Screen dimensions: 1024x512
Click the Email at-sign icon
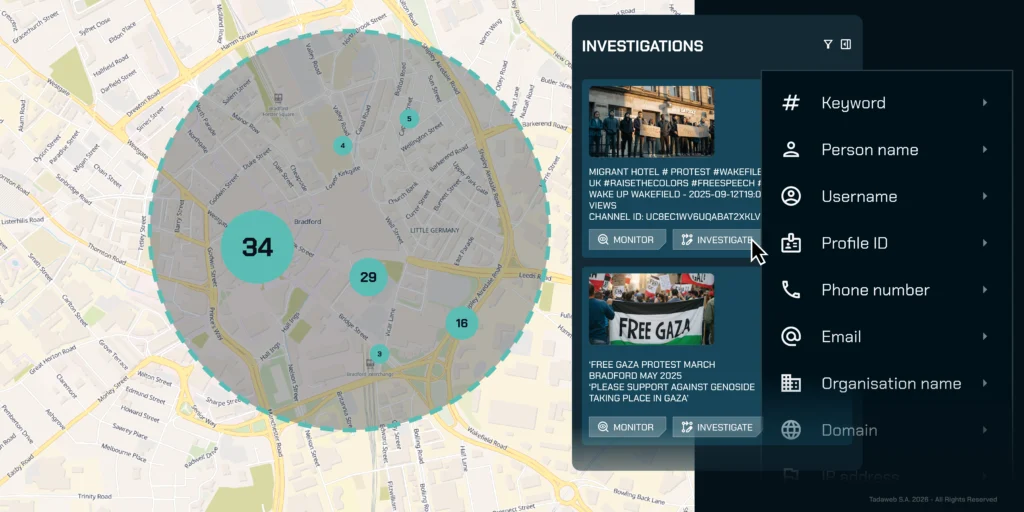pyautogui.click(x=791, y=337)
